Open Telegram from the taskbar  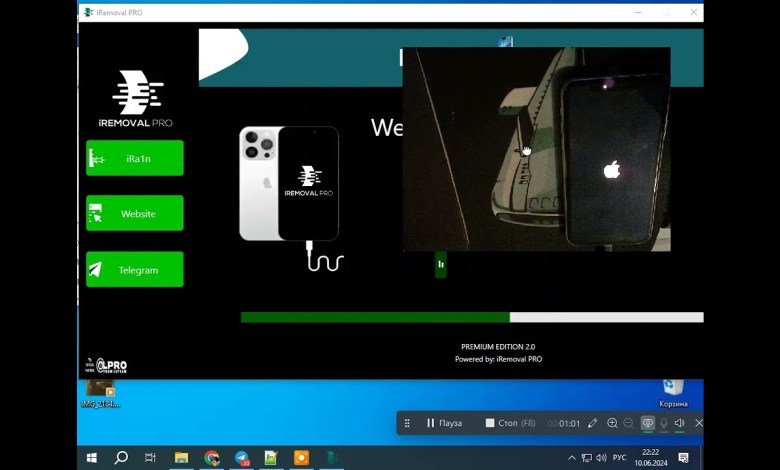[x=241, y=458]
